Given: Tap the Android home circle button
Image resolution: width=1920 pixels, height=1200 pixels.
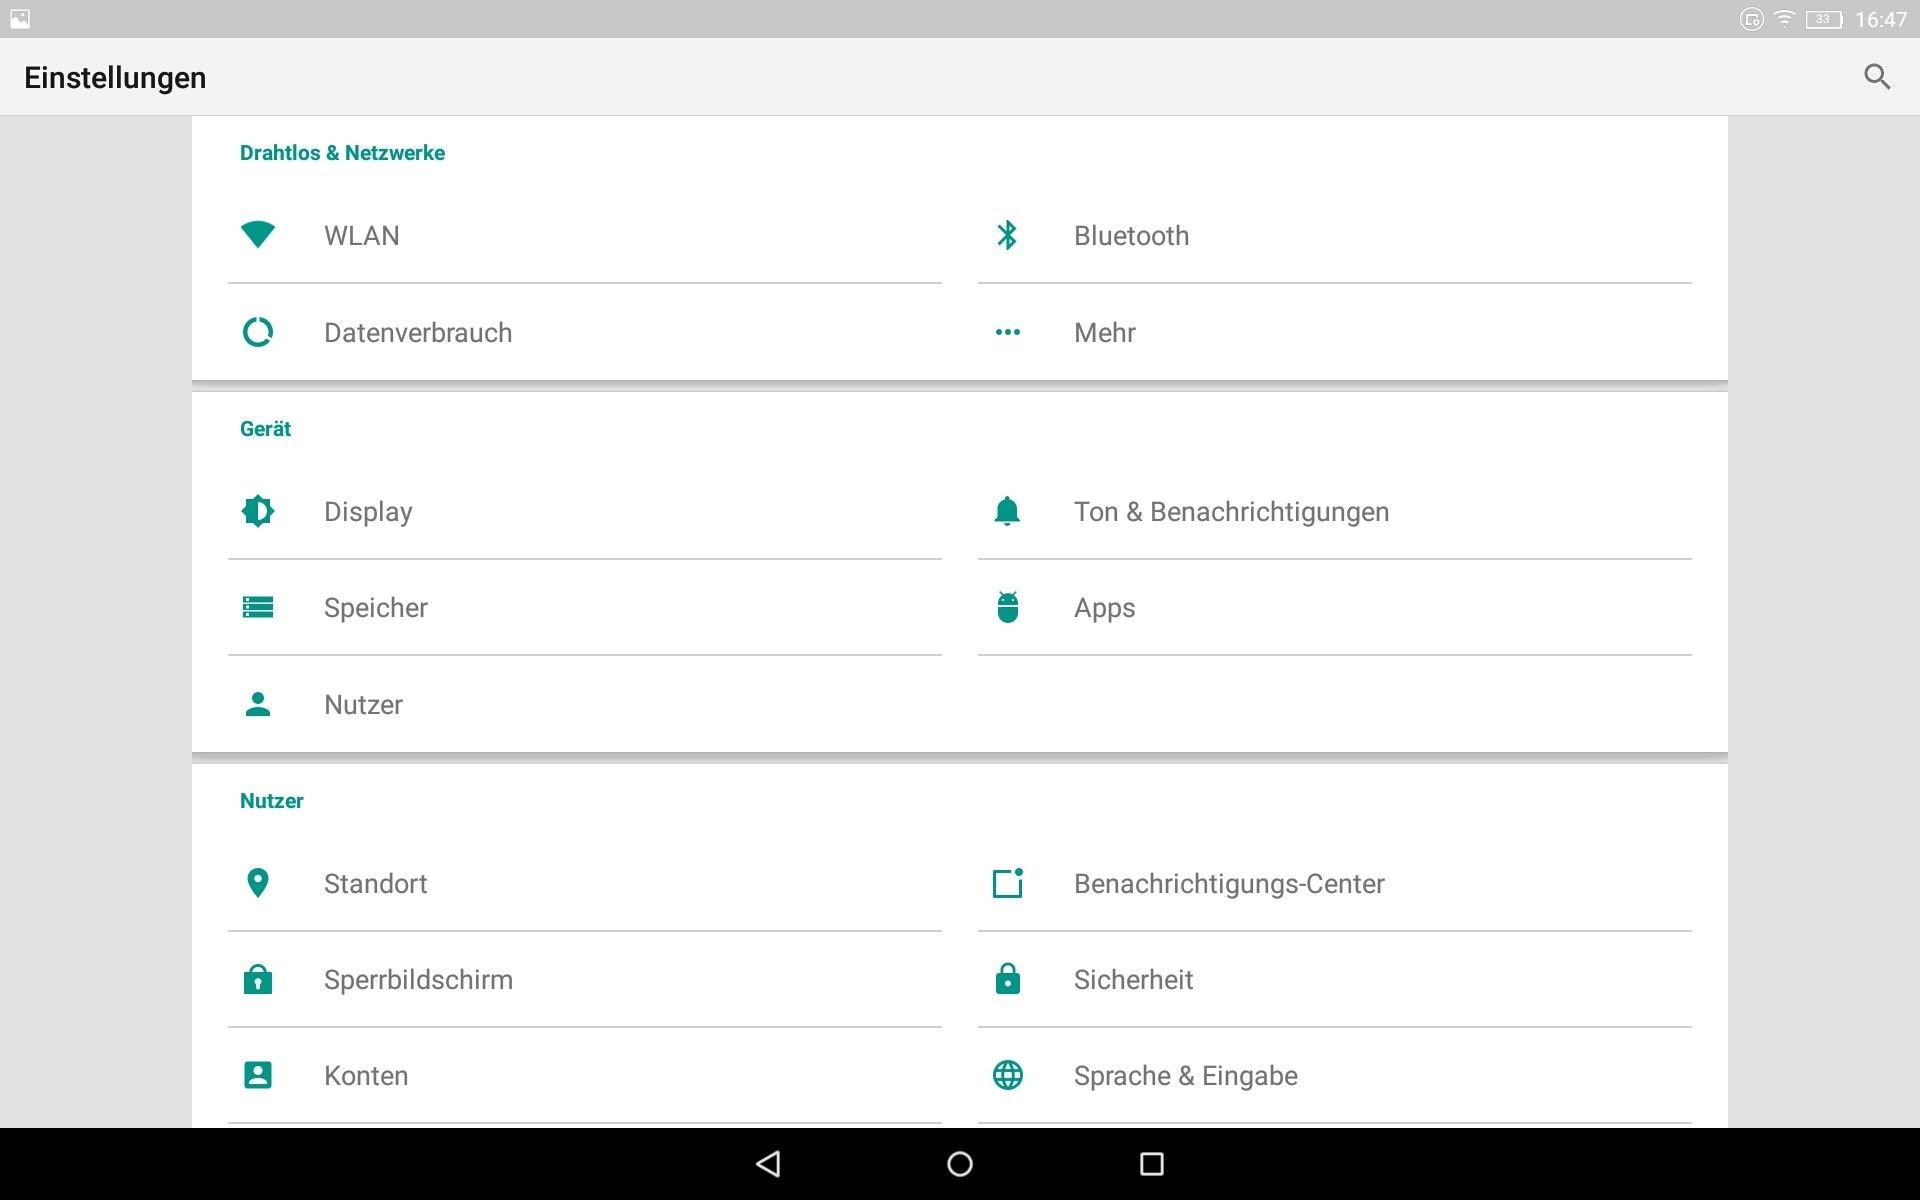Looking at the screenshot, I should 960,1164.
